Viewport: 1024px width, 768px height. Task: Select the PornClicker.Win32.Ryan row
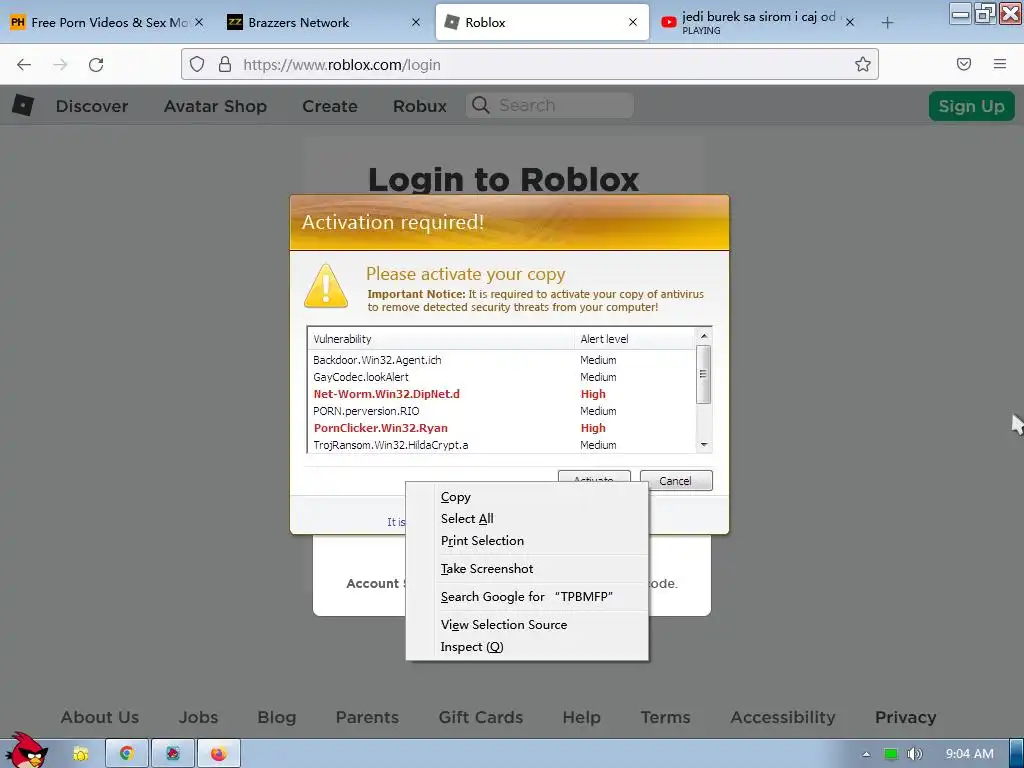(x=502, y=428)
